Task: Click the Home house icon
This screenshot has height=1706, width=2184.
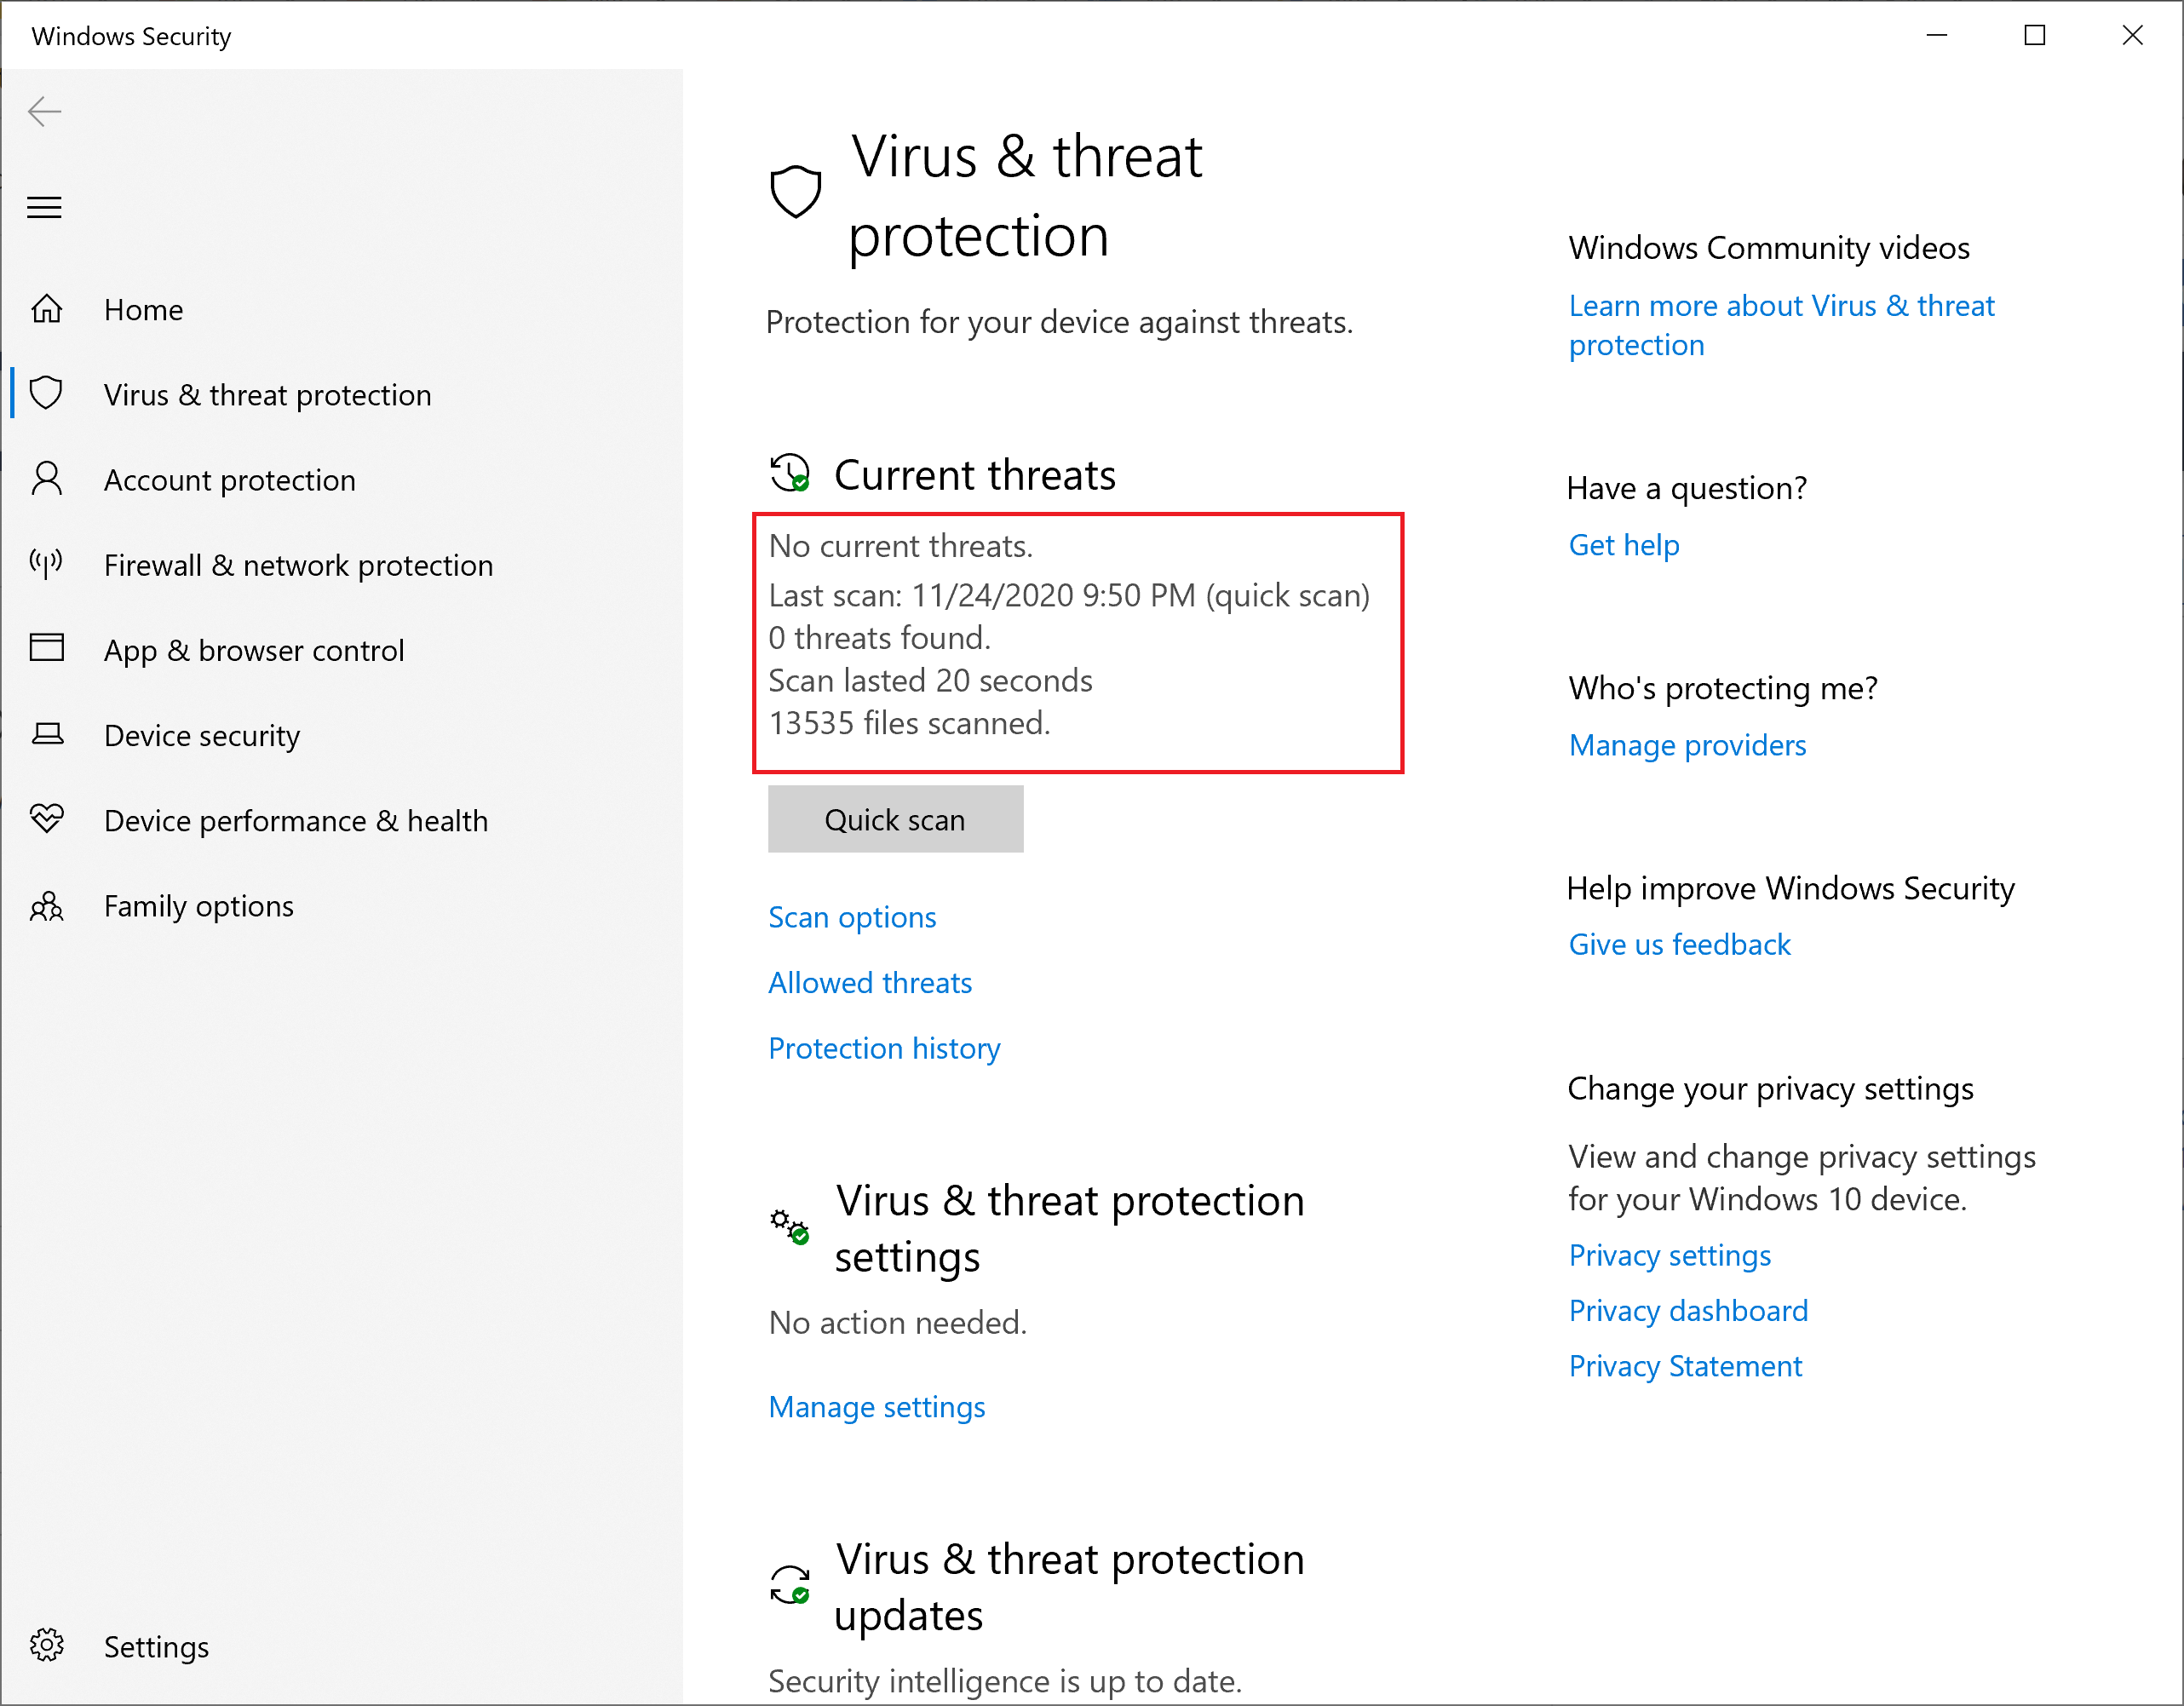Action: (x=47, y=309)
